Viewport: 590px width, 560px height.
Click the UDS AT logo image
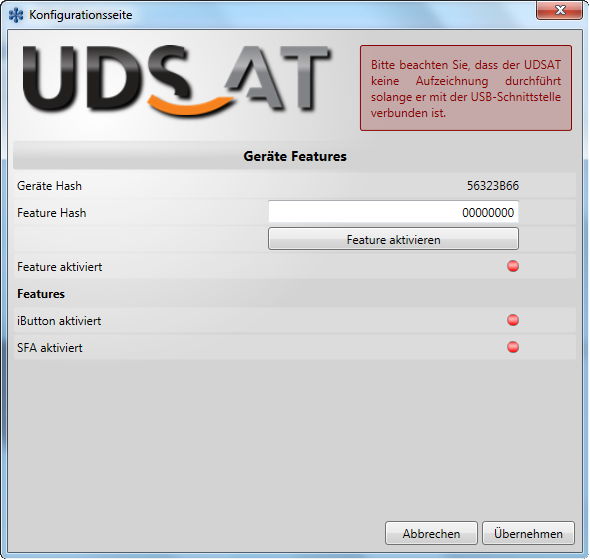[177, 81]
